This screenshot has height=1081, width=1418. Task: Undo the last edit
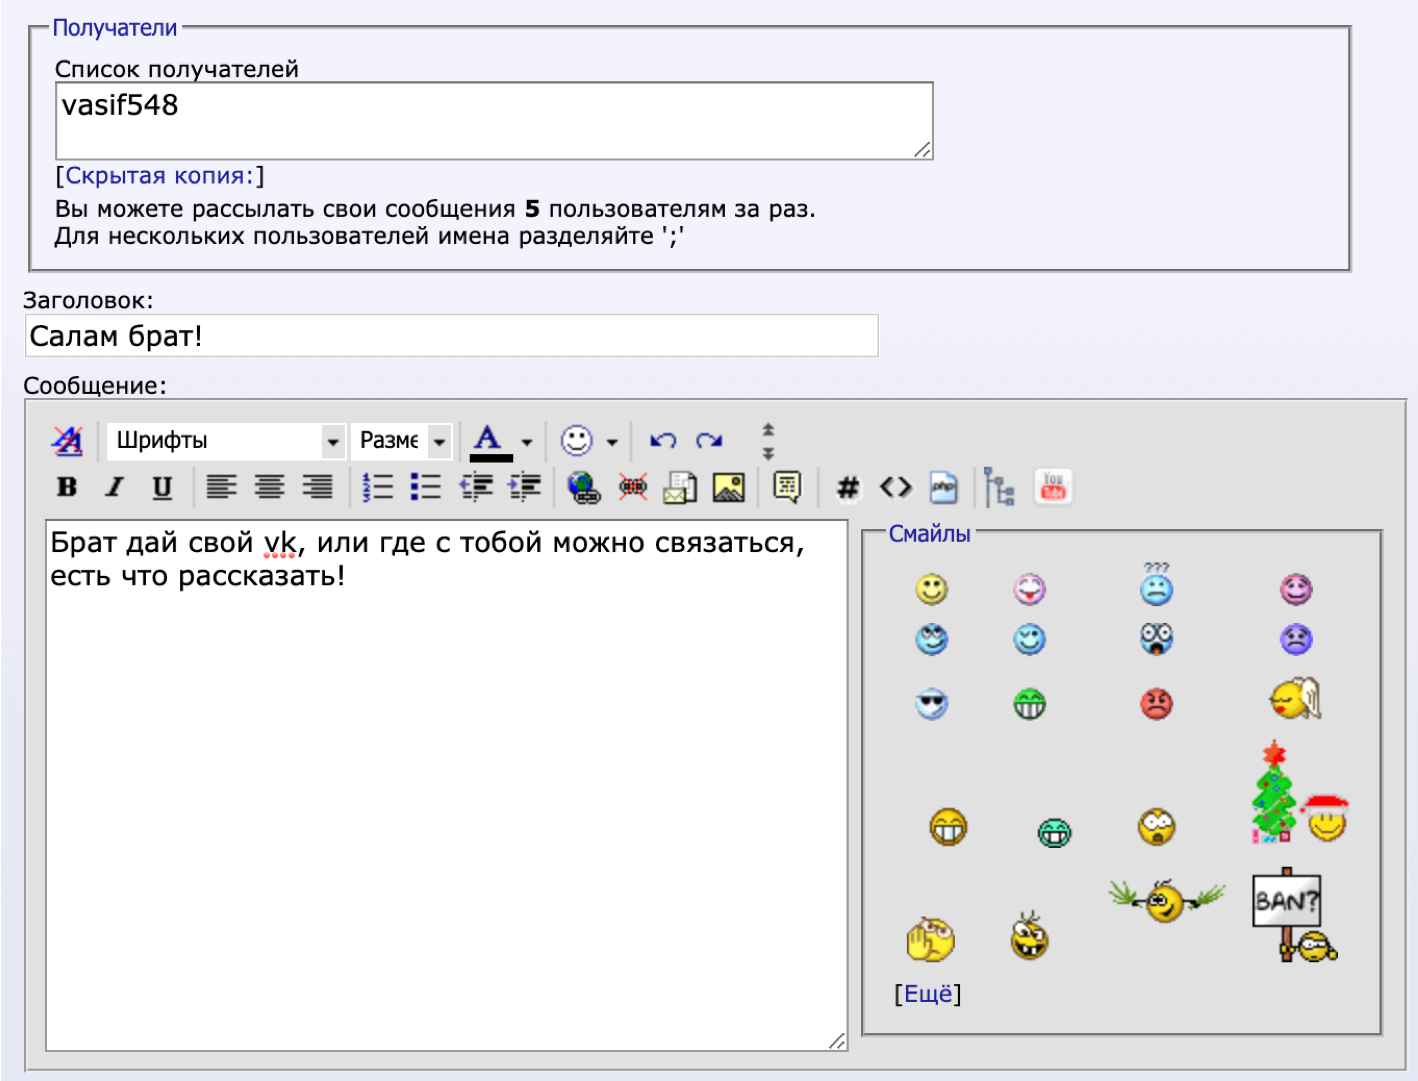click(662, 440)
